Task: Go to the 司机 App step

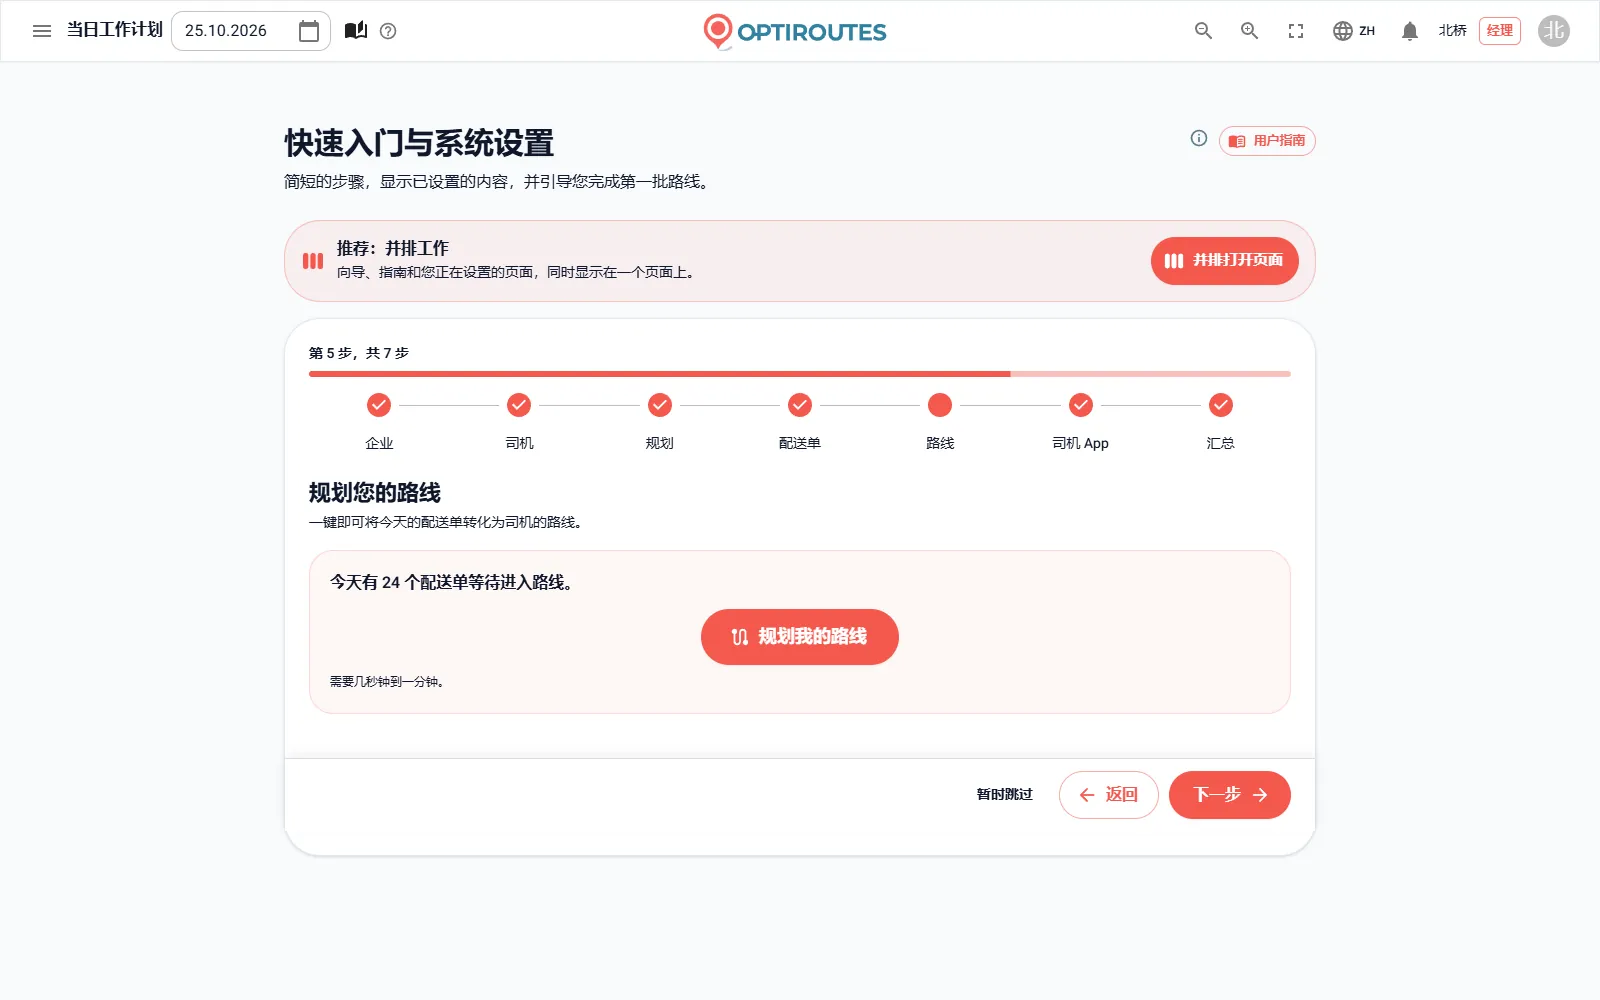Action: 1081,421
